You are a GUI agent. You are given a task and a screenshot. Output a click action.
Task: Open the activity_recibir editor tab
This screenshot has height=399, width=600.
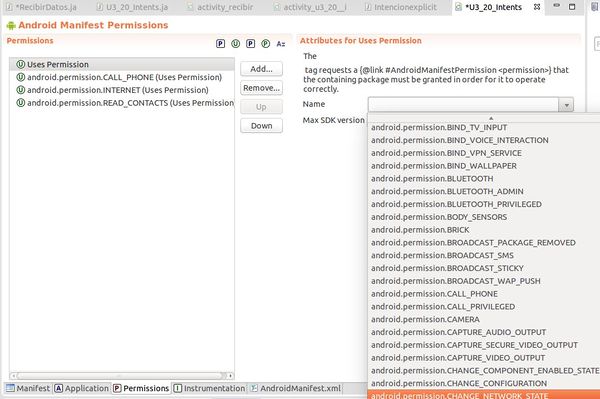point(221,7)
